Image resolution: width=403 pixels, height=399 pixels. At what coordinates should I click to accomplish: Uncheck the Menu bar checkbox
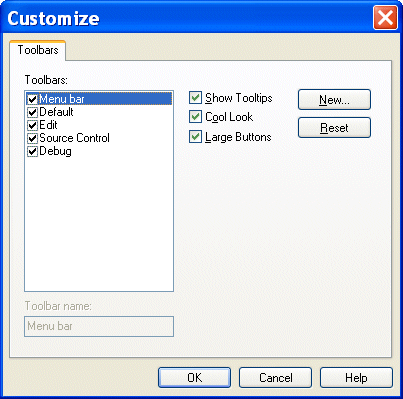pyautogui.click(x=32, y=99)
